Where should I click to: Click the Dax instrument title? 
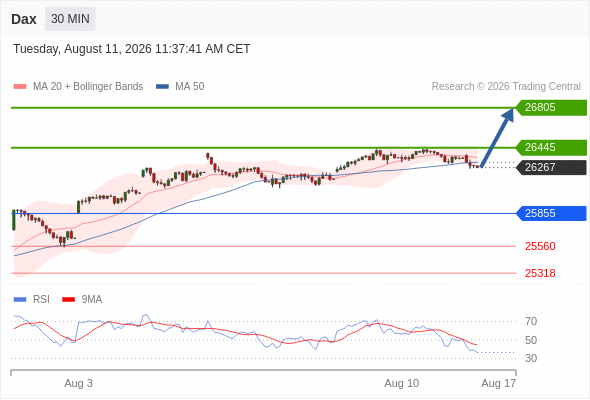(x=24, y=19)
